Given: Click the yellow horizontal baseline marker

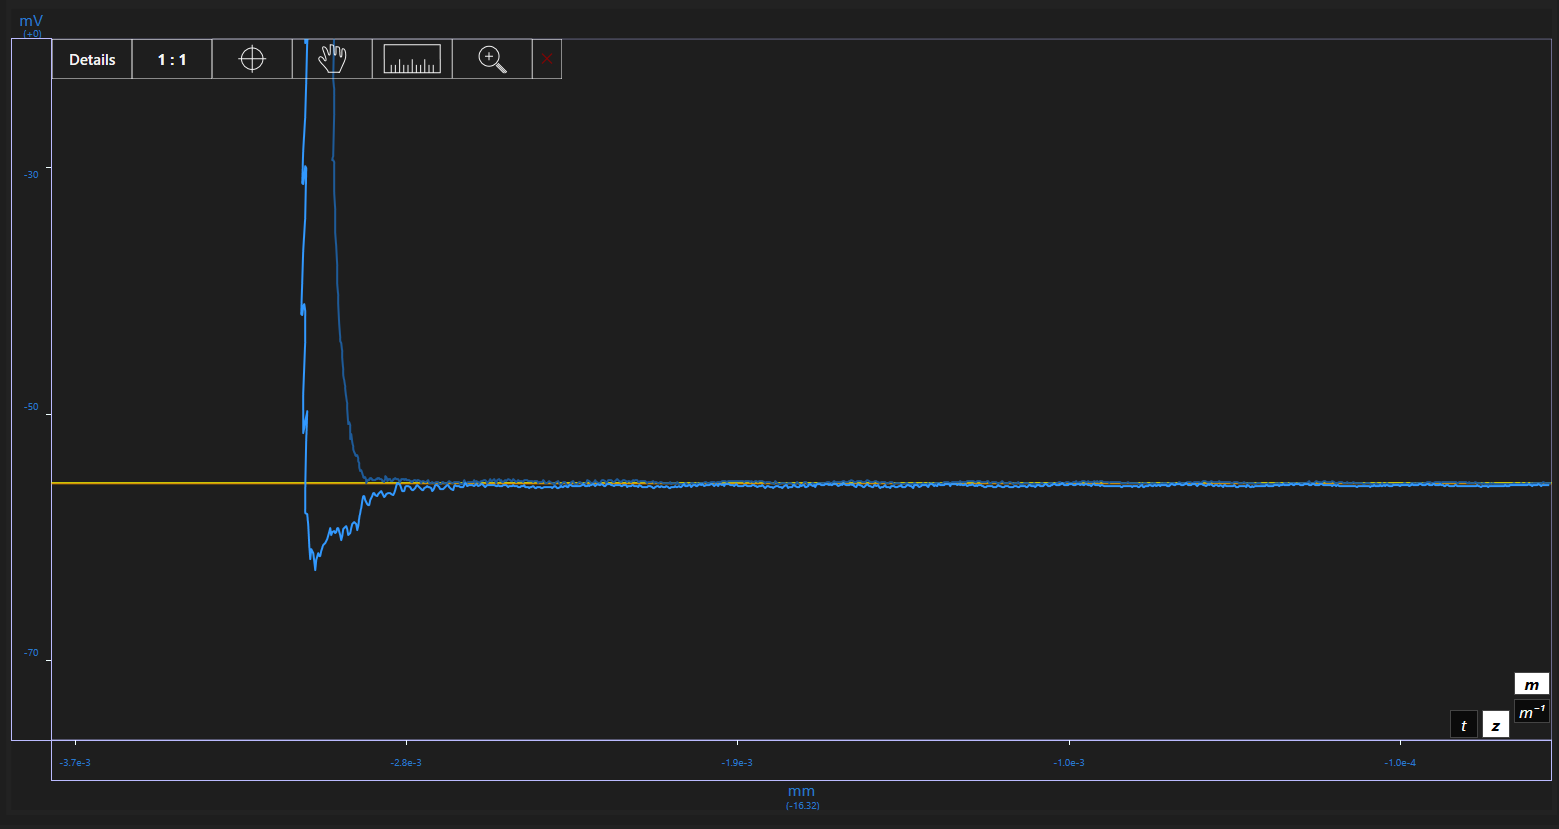Looking at the screenshot, I should 800,483.
